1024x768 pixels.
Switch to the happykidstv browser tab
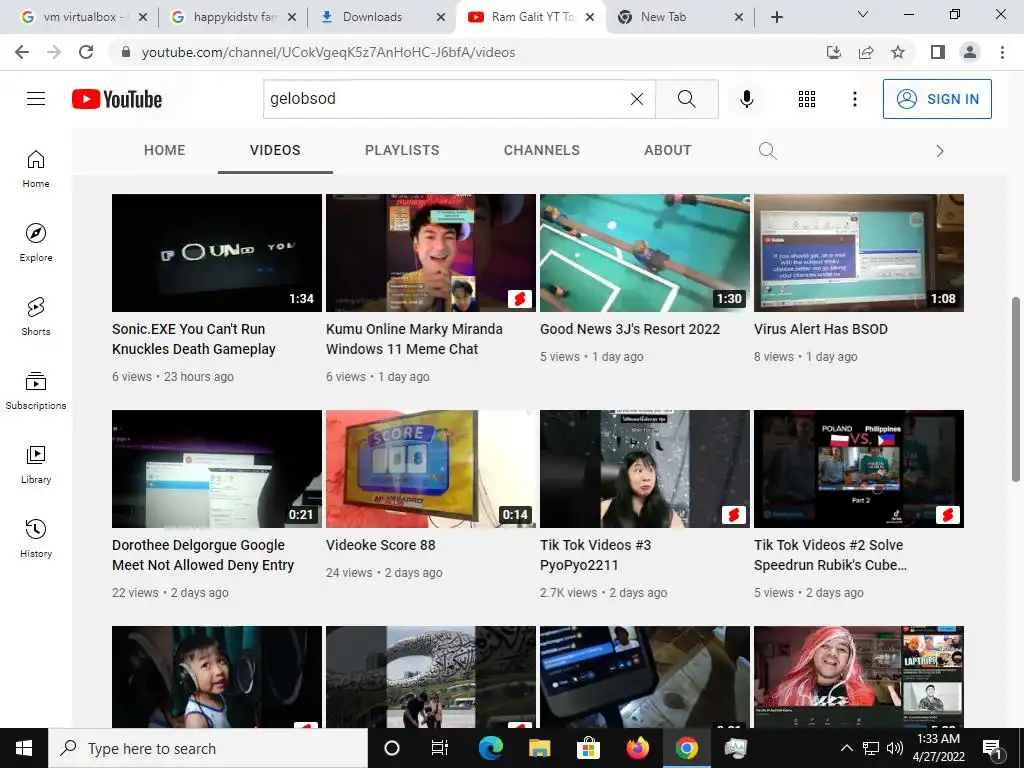(x=235, y=17)
